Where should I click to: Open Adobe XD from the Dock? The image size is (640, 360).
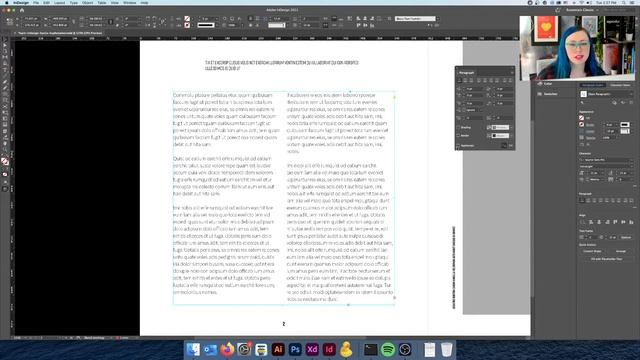(x=312, y=349)
